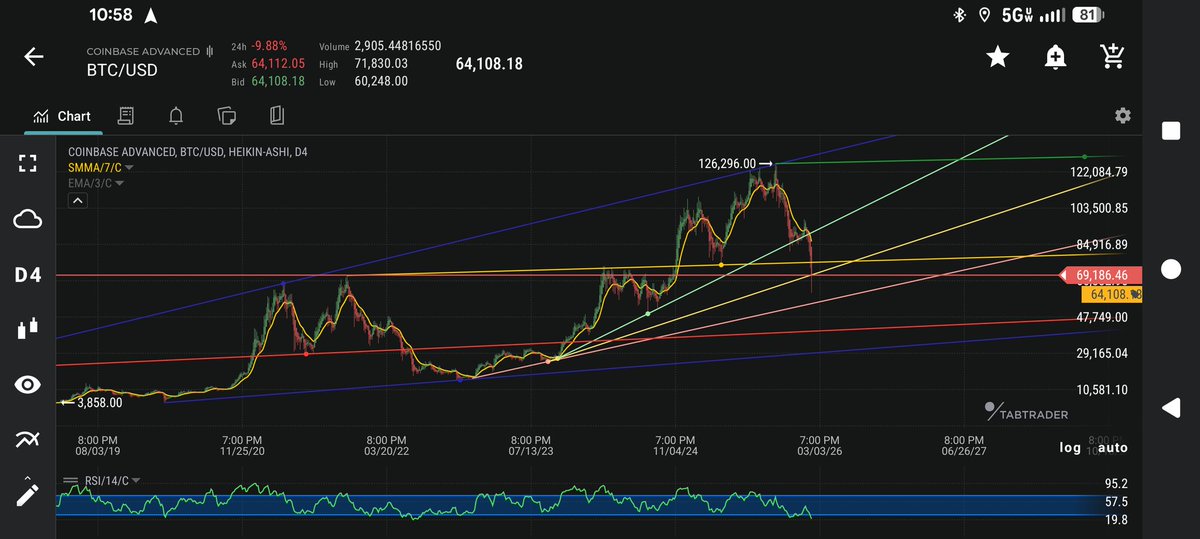Open the alerts bell tab

pos(176,116)
